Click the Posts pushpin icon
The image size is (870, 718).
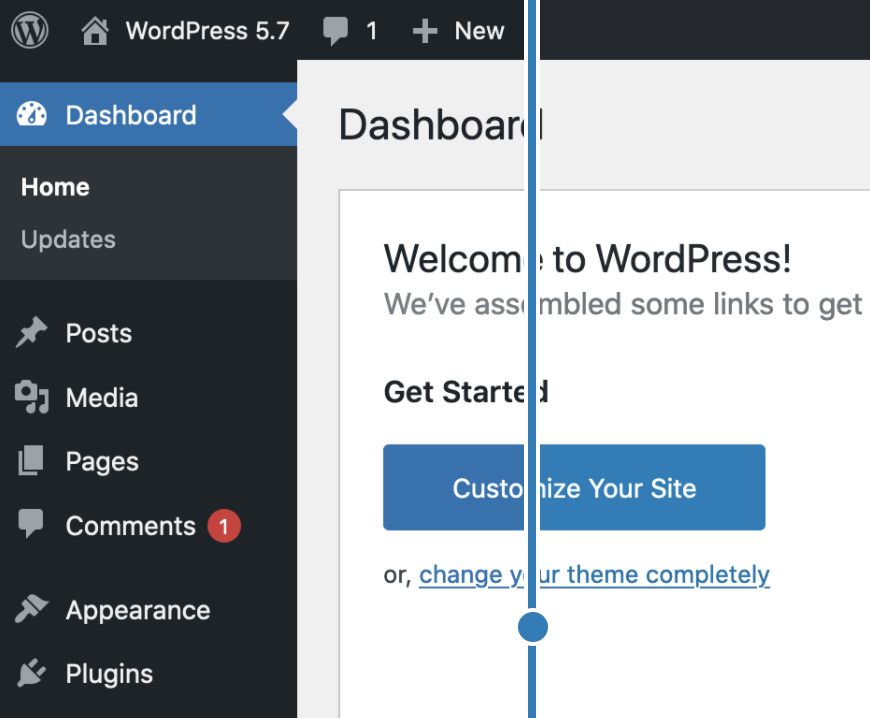pyautogui.click(x=32, y=332)
